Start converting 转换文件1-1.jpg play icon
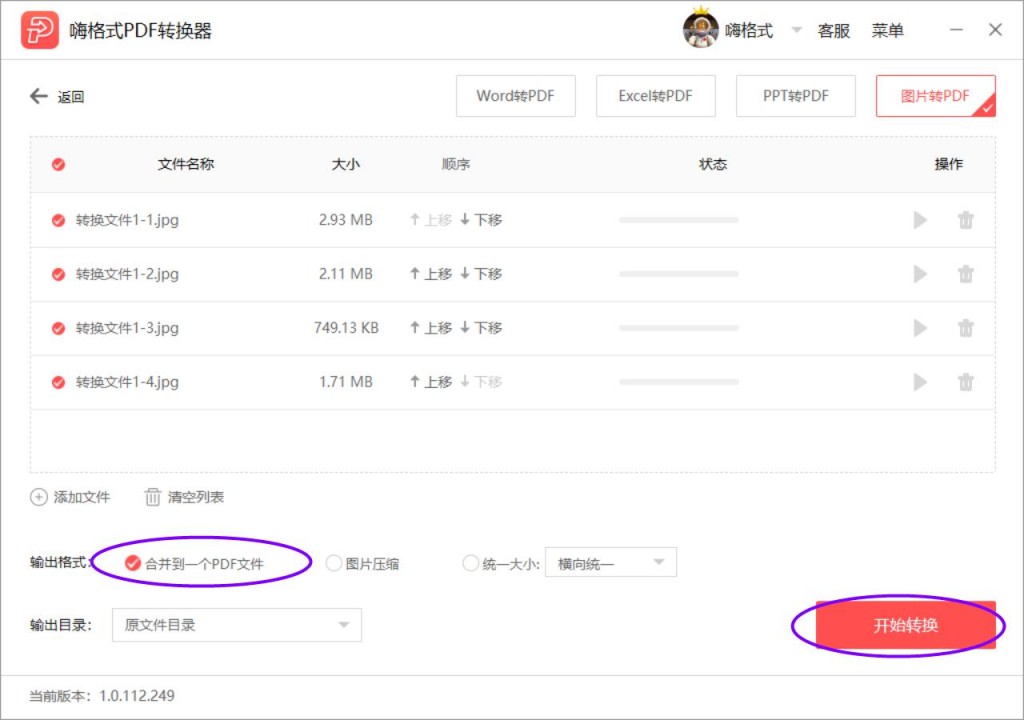Screen dimensions: 1024x720 point(920,220)
